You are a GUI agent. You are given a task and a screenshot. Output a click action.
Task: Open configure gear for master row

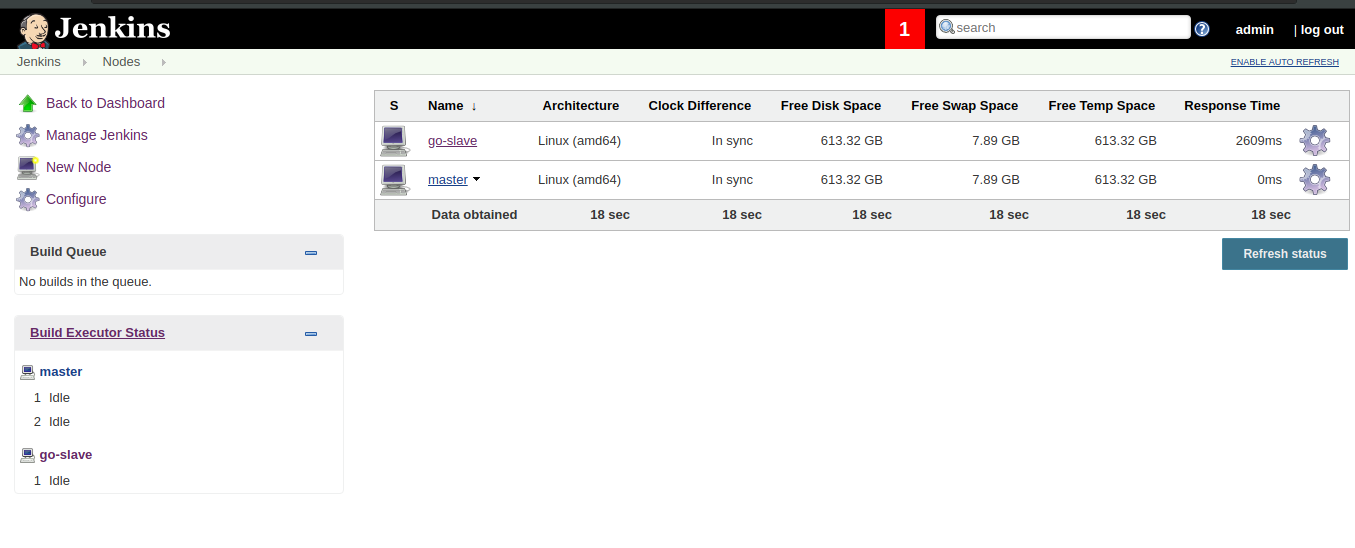click(1314, 180)
